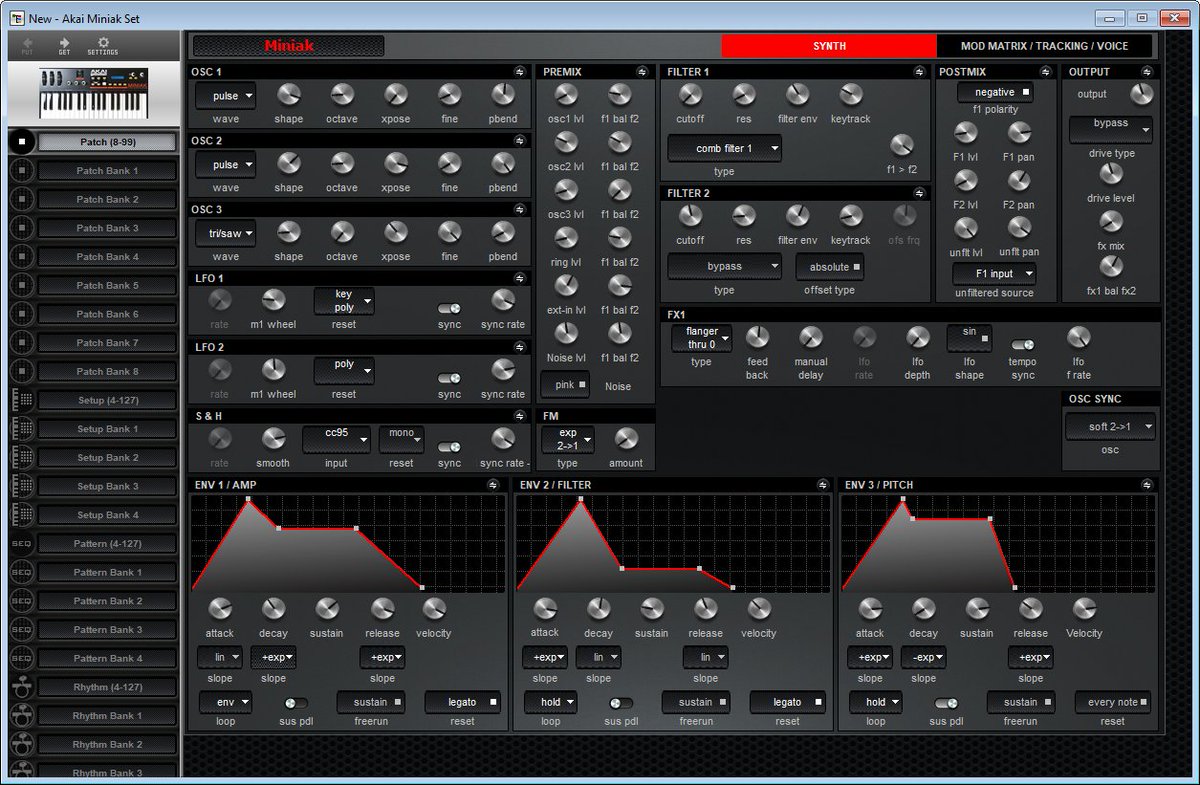Click the Setup Bank 1 grid icon
1200x785 pixels.
click(22, 429)
